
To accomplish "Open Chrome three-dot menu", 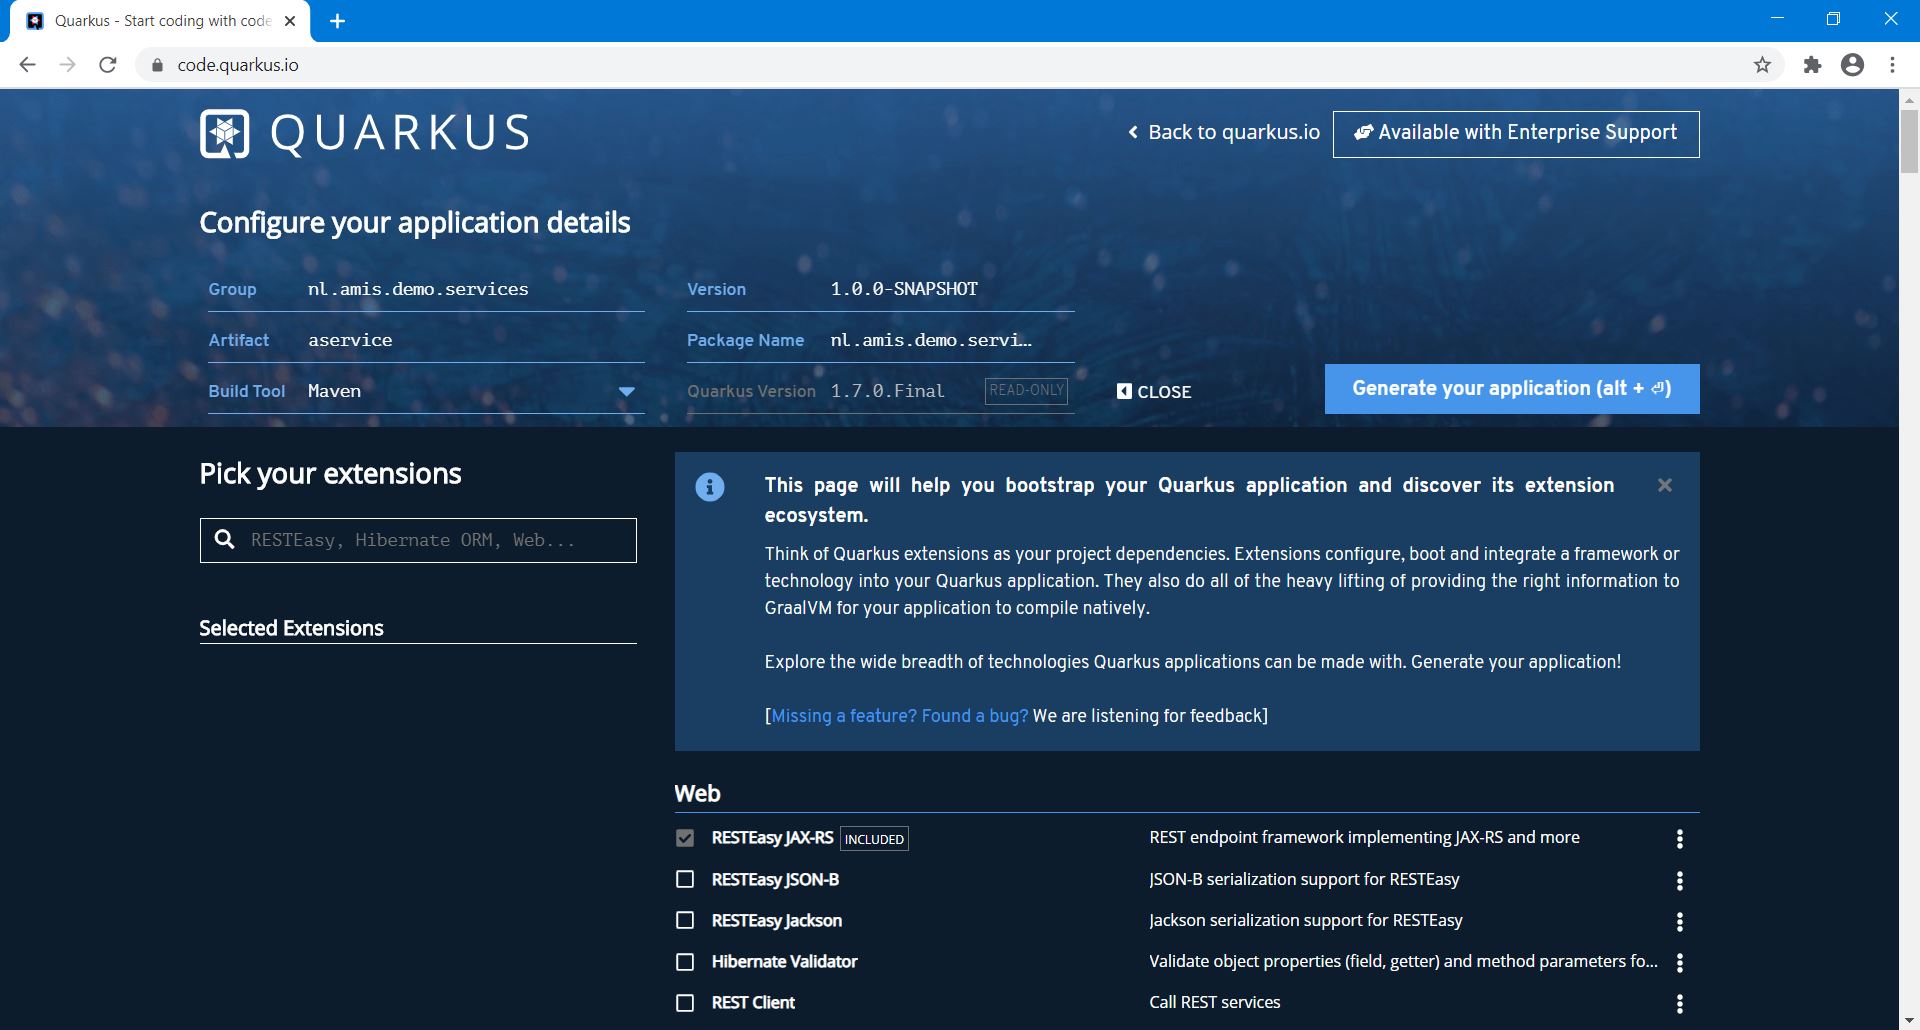I will [x=1892, y=65].
